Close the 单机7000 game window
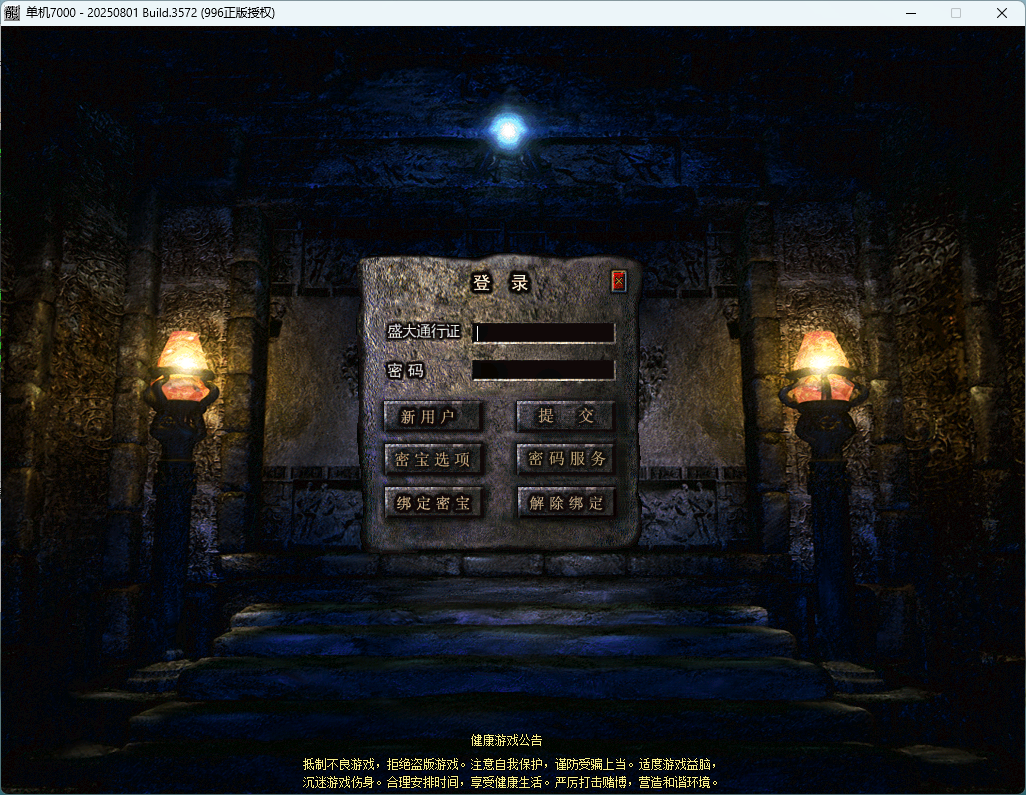Viewport: 1026px width, 795px height. click(x=1001, y=12)
